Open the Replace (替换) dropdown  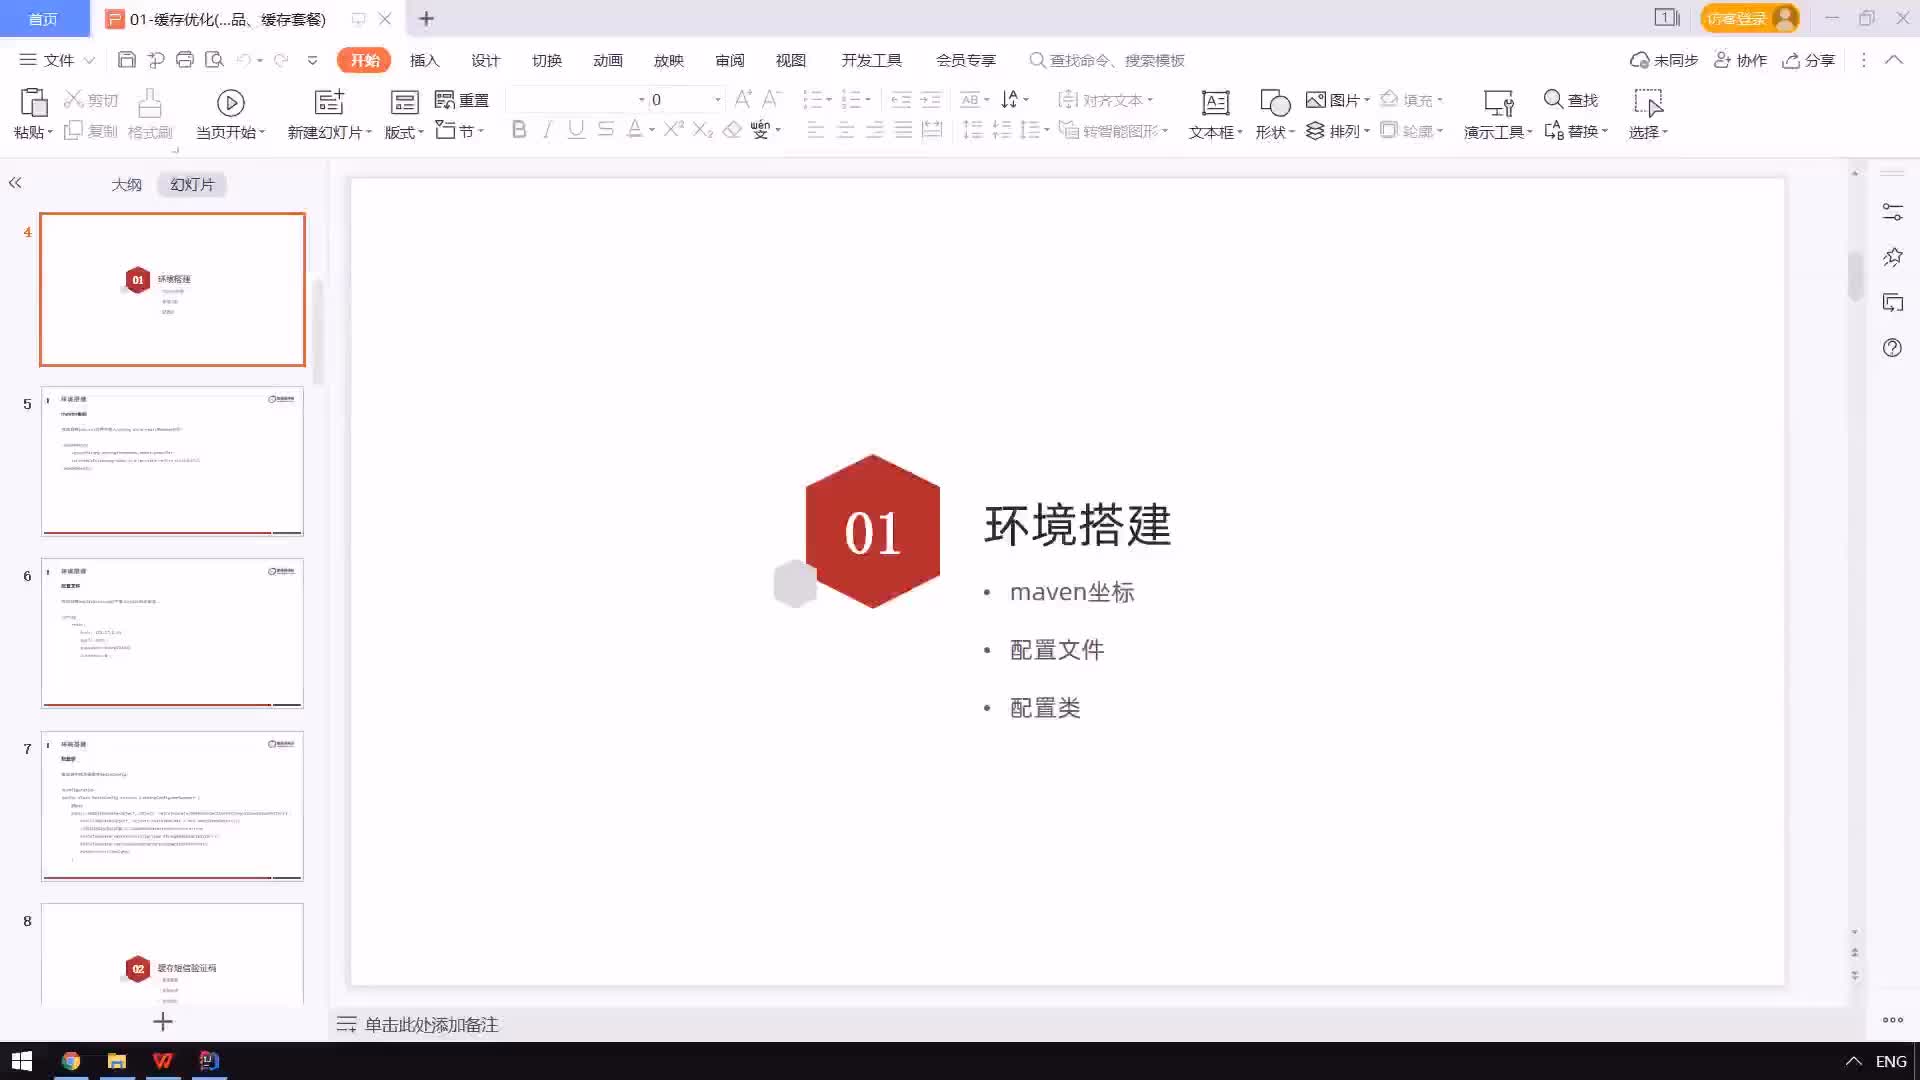click(x=1576, y=131)
